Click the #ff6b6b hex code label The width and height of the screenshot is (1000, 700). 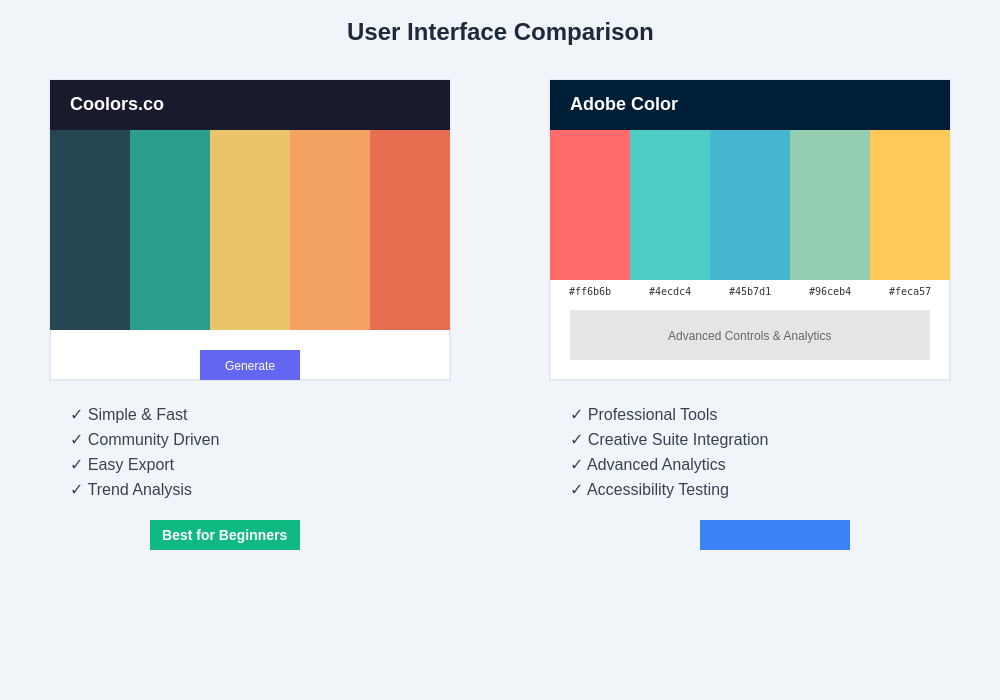(590, 292)
